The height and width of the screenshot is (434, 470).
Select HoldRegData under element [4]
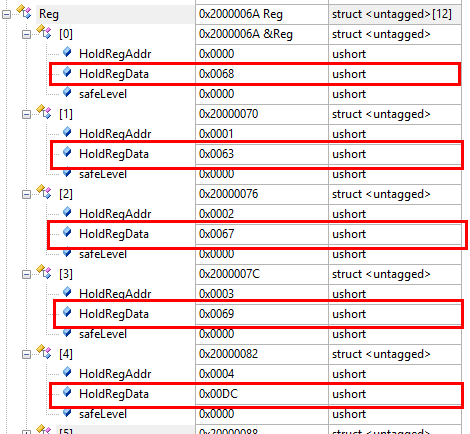(x=114, y=394)
